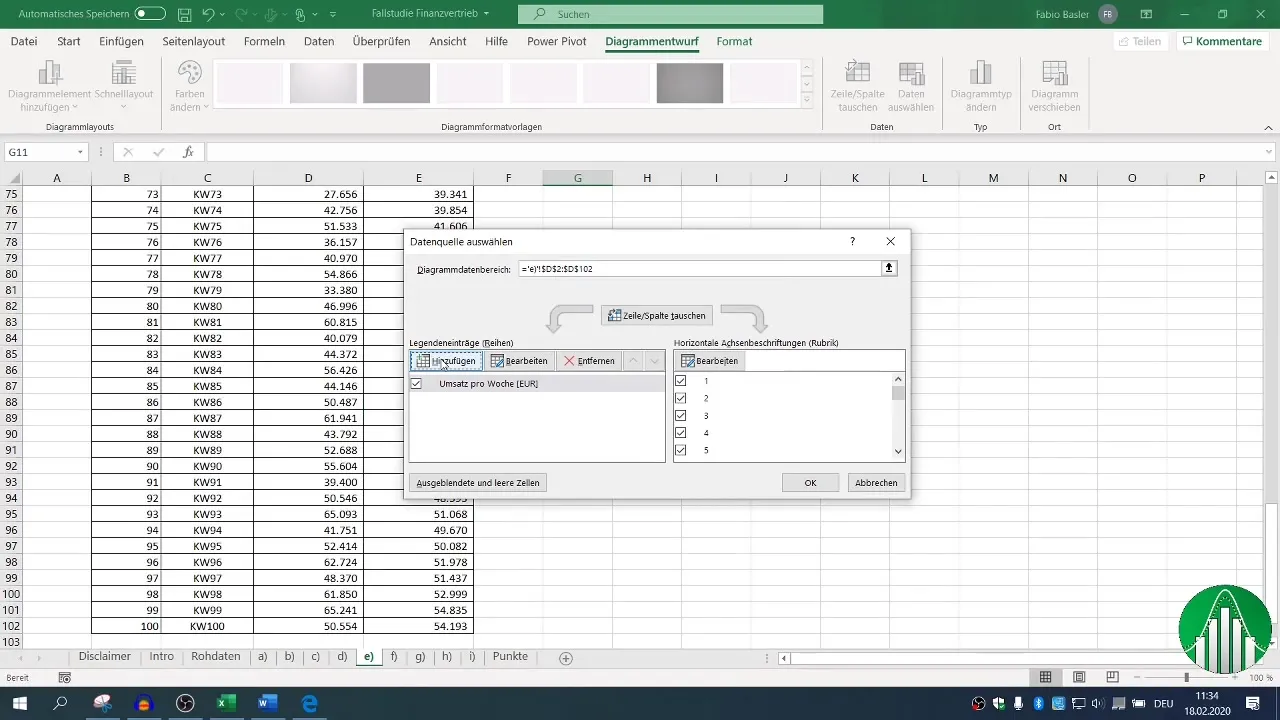Uncheck Umsatz pro Woche [EUR] series checkbox
Viewport: 1280px width, 720px height.
pyautogui.click(x=416, y=383)
